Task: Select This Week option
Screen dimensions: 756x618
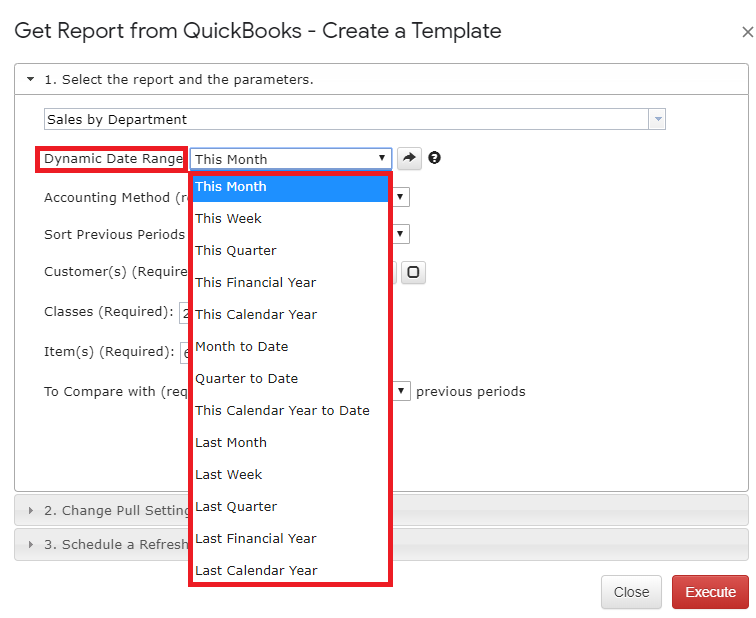Action: click(x=290, y=218)
